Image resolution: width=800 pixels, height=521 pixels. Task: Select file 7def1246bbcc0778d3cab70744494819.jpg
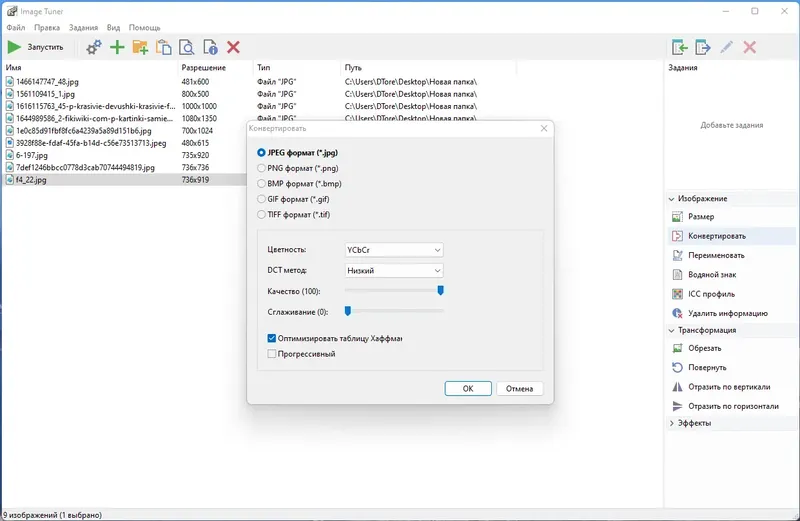[x=85, y=167]
